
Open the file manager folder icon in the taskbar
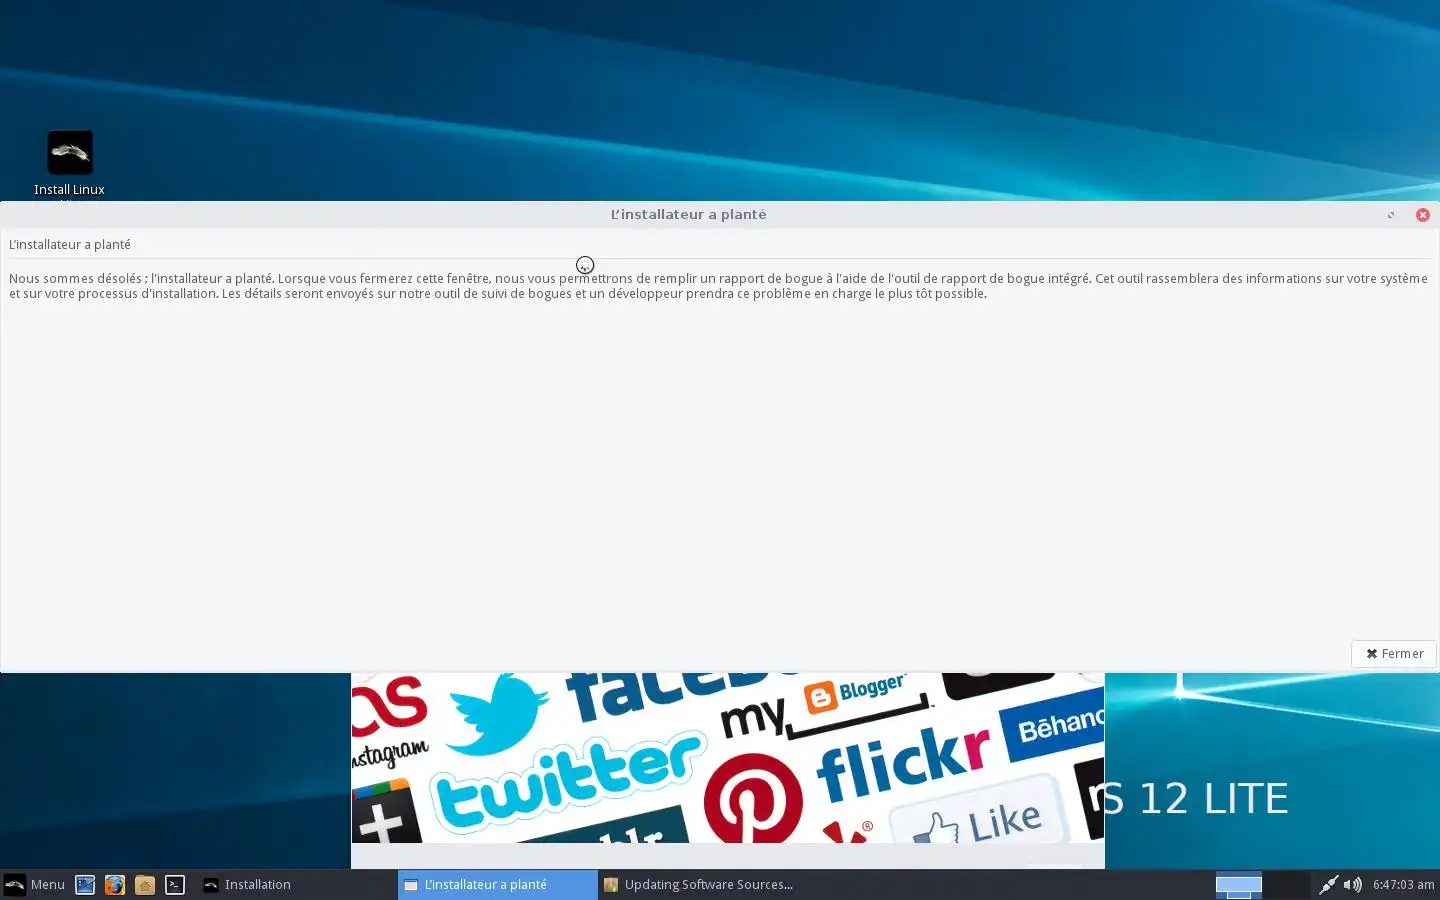145,884
